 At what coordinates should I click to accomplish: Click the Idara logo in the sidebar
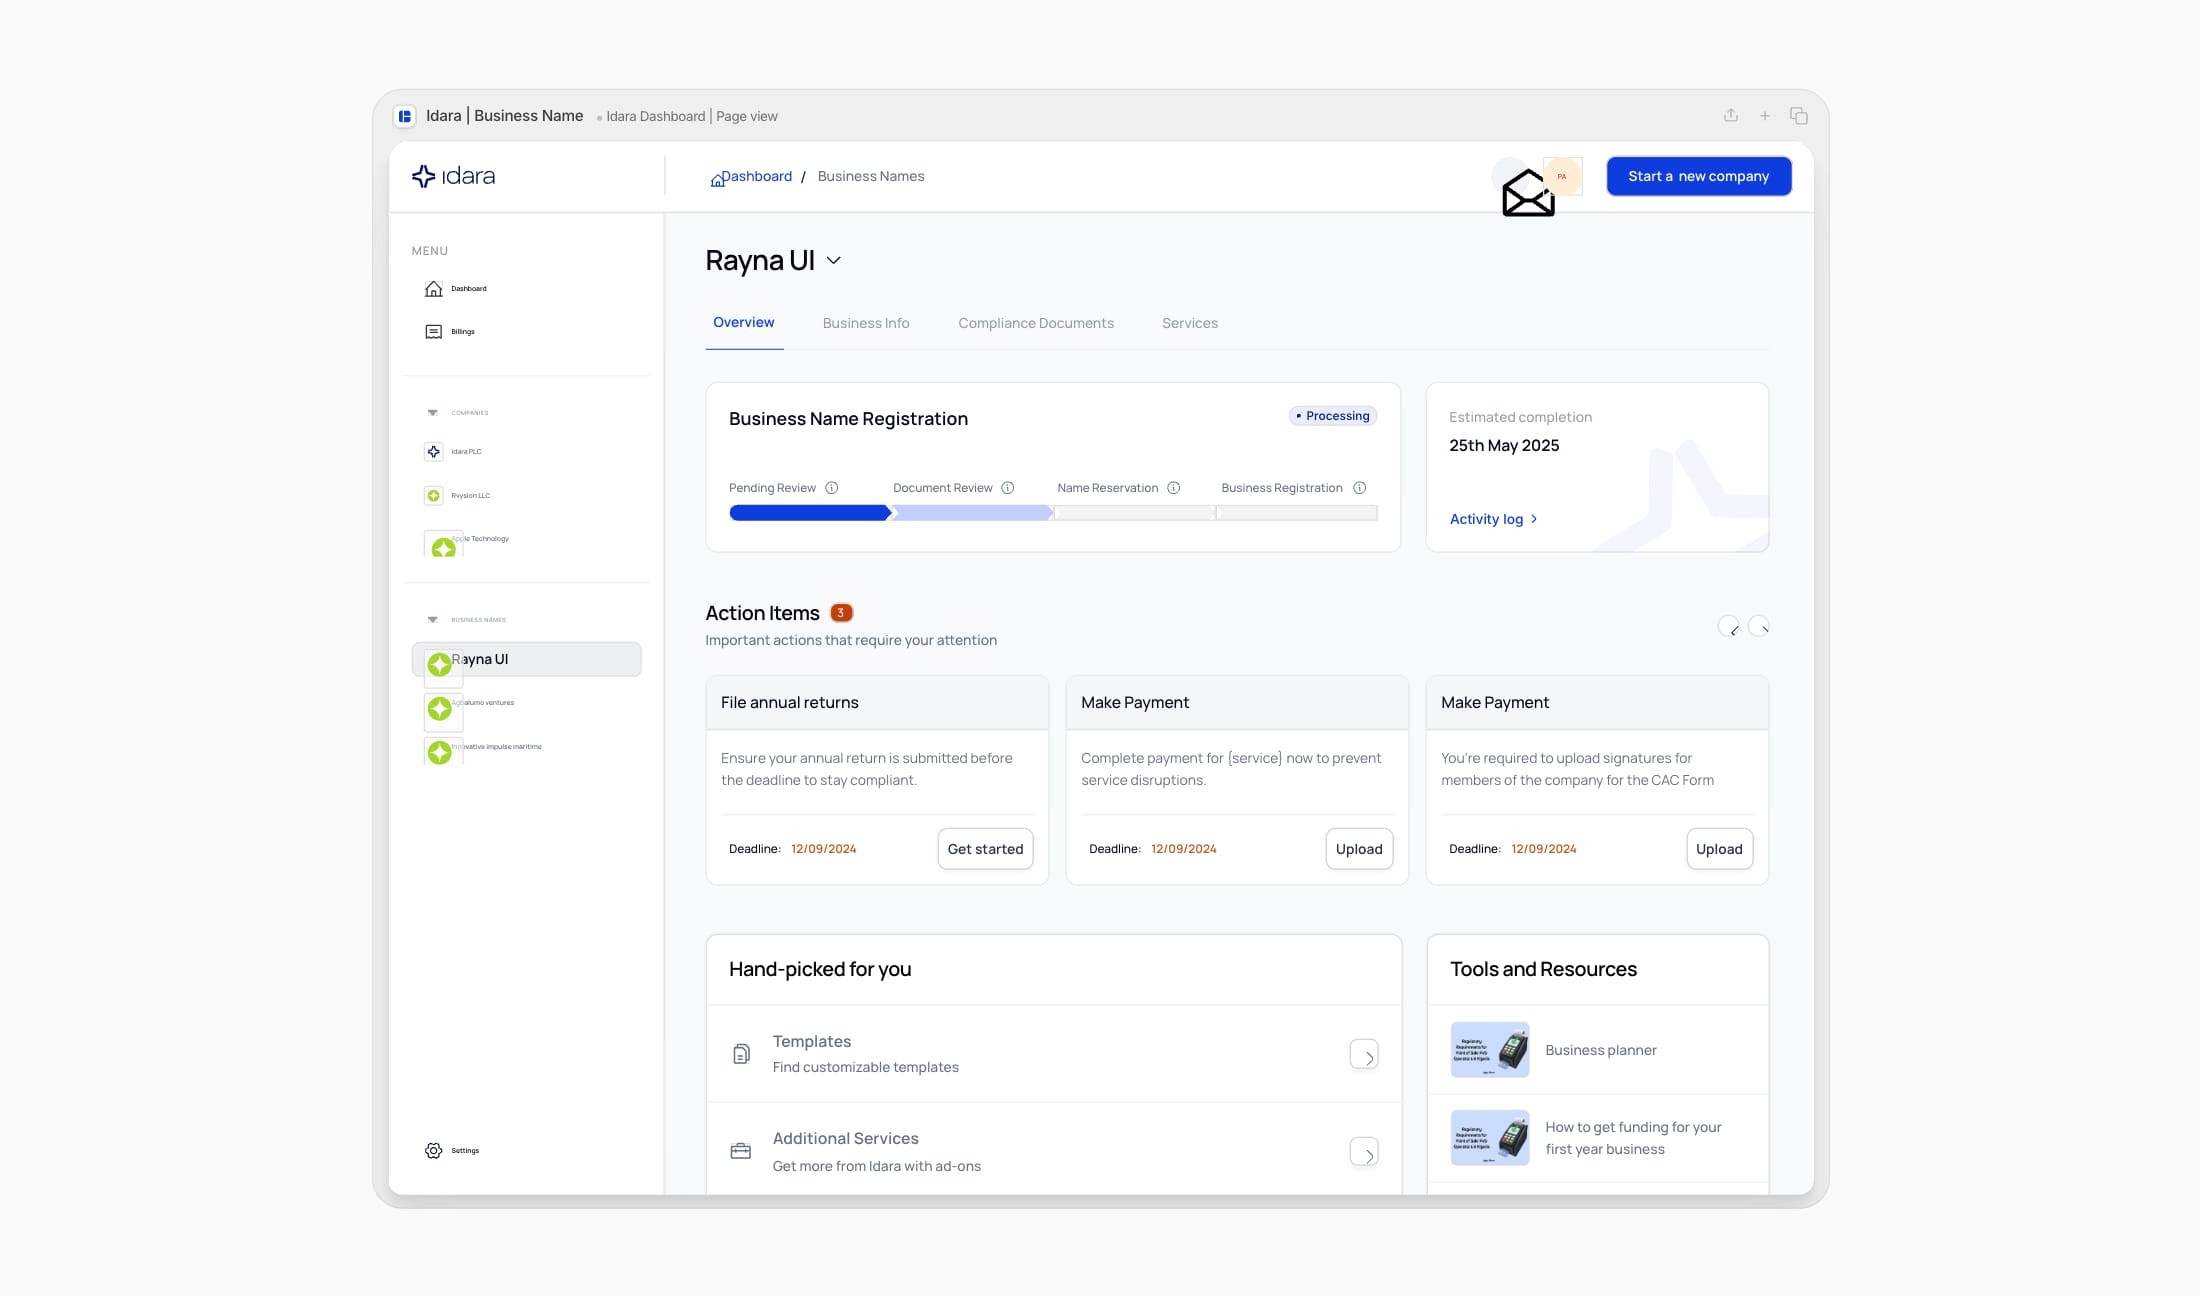click(453, 176)
